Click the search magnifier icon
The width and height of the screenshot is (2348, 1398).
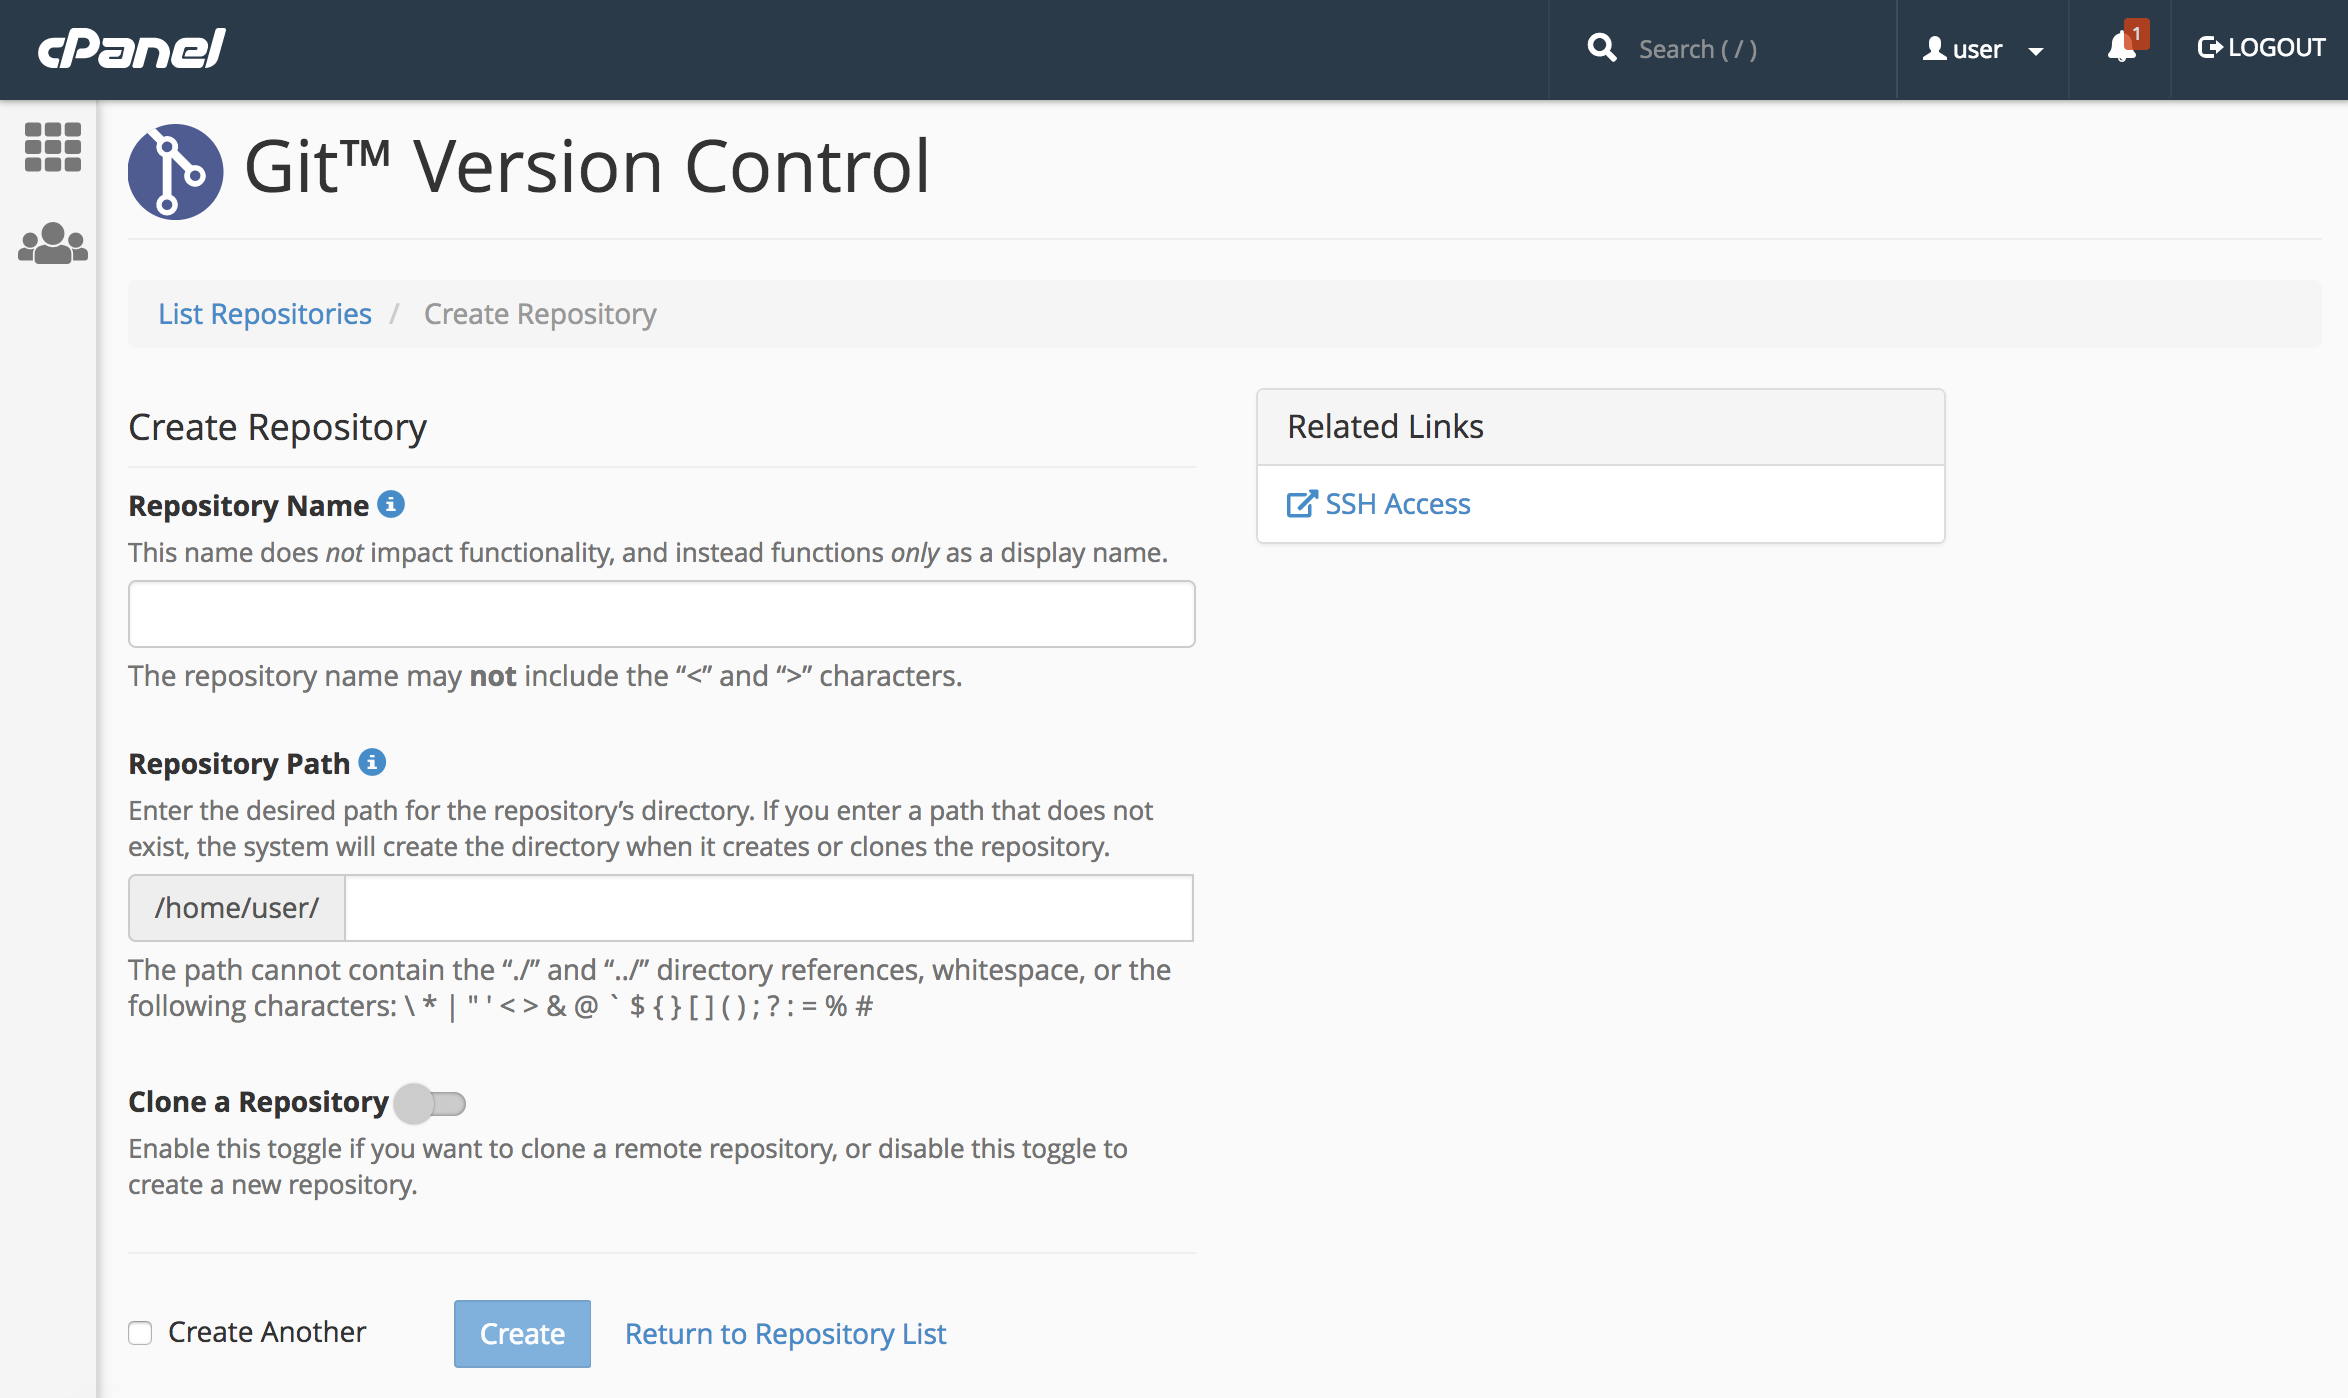1601,47
